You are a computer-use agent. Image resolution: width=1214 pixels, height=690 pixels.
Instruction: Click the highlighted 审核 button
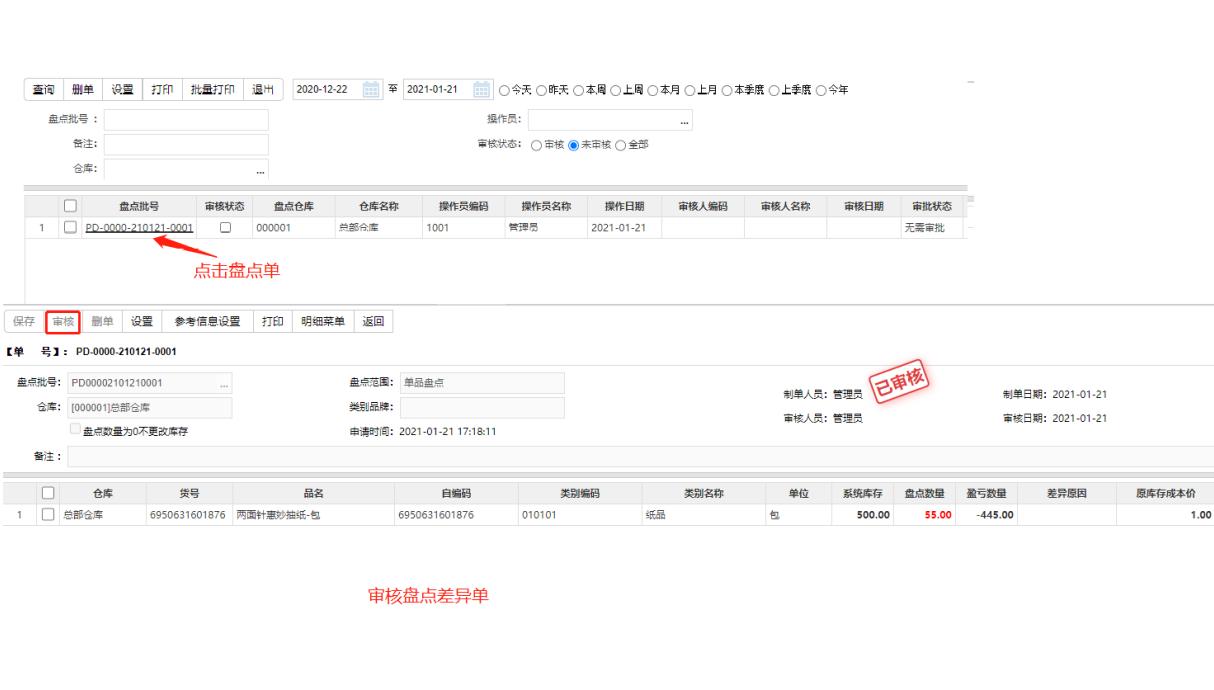(x=62, y=321)
